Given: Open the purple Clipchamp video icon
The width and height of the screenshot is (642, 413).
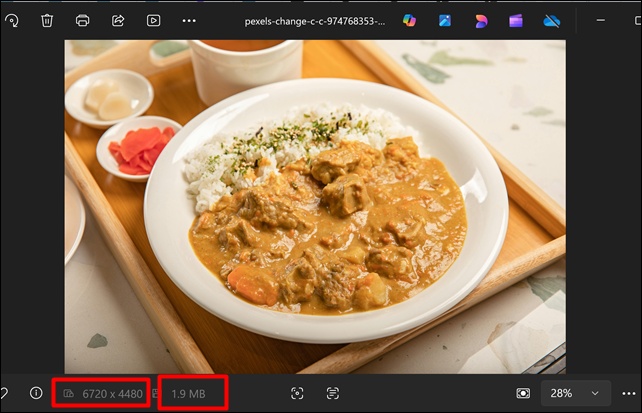Looking at the screenshot, I should point(516,20).
